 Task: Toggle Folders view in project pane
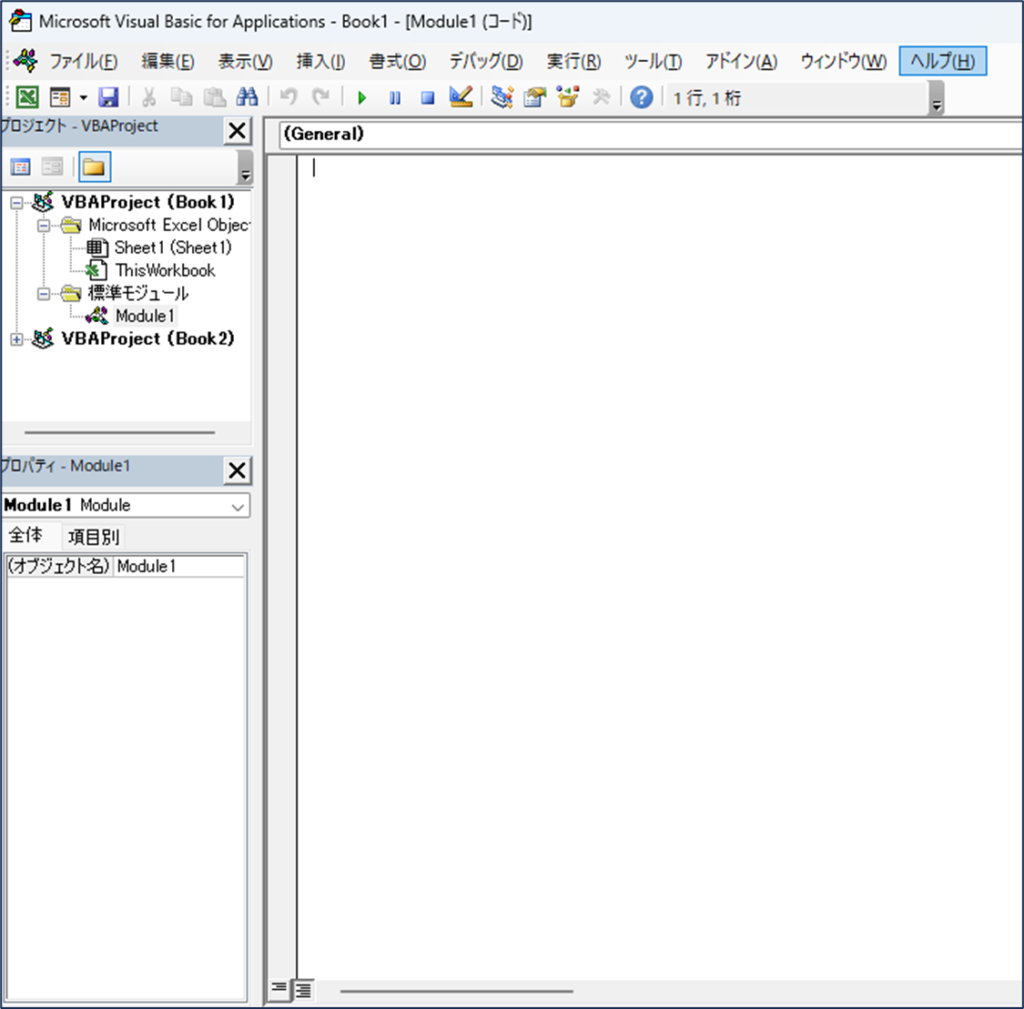(x=94, y=167)
